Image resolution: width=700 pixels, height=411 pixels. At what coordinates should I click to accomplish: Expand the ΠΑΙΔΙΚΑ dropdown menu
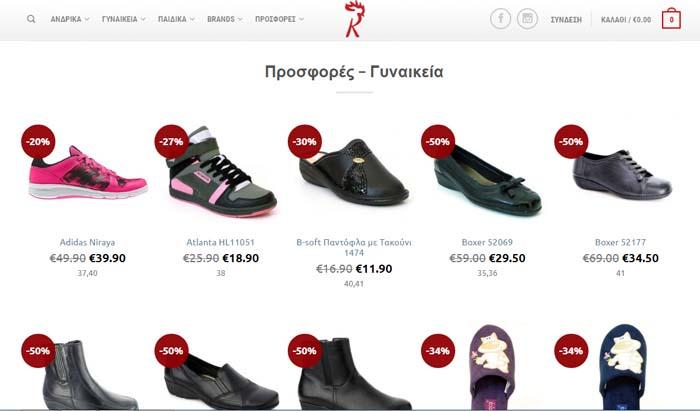pos(176,19)
